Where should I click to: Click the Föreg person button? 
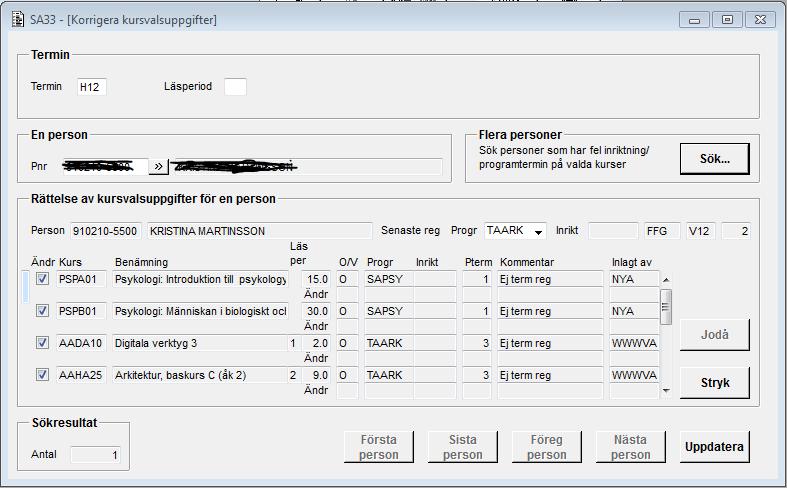click(547, 446)
